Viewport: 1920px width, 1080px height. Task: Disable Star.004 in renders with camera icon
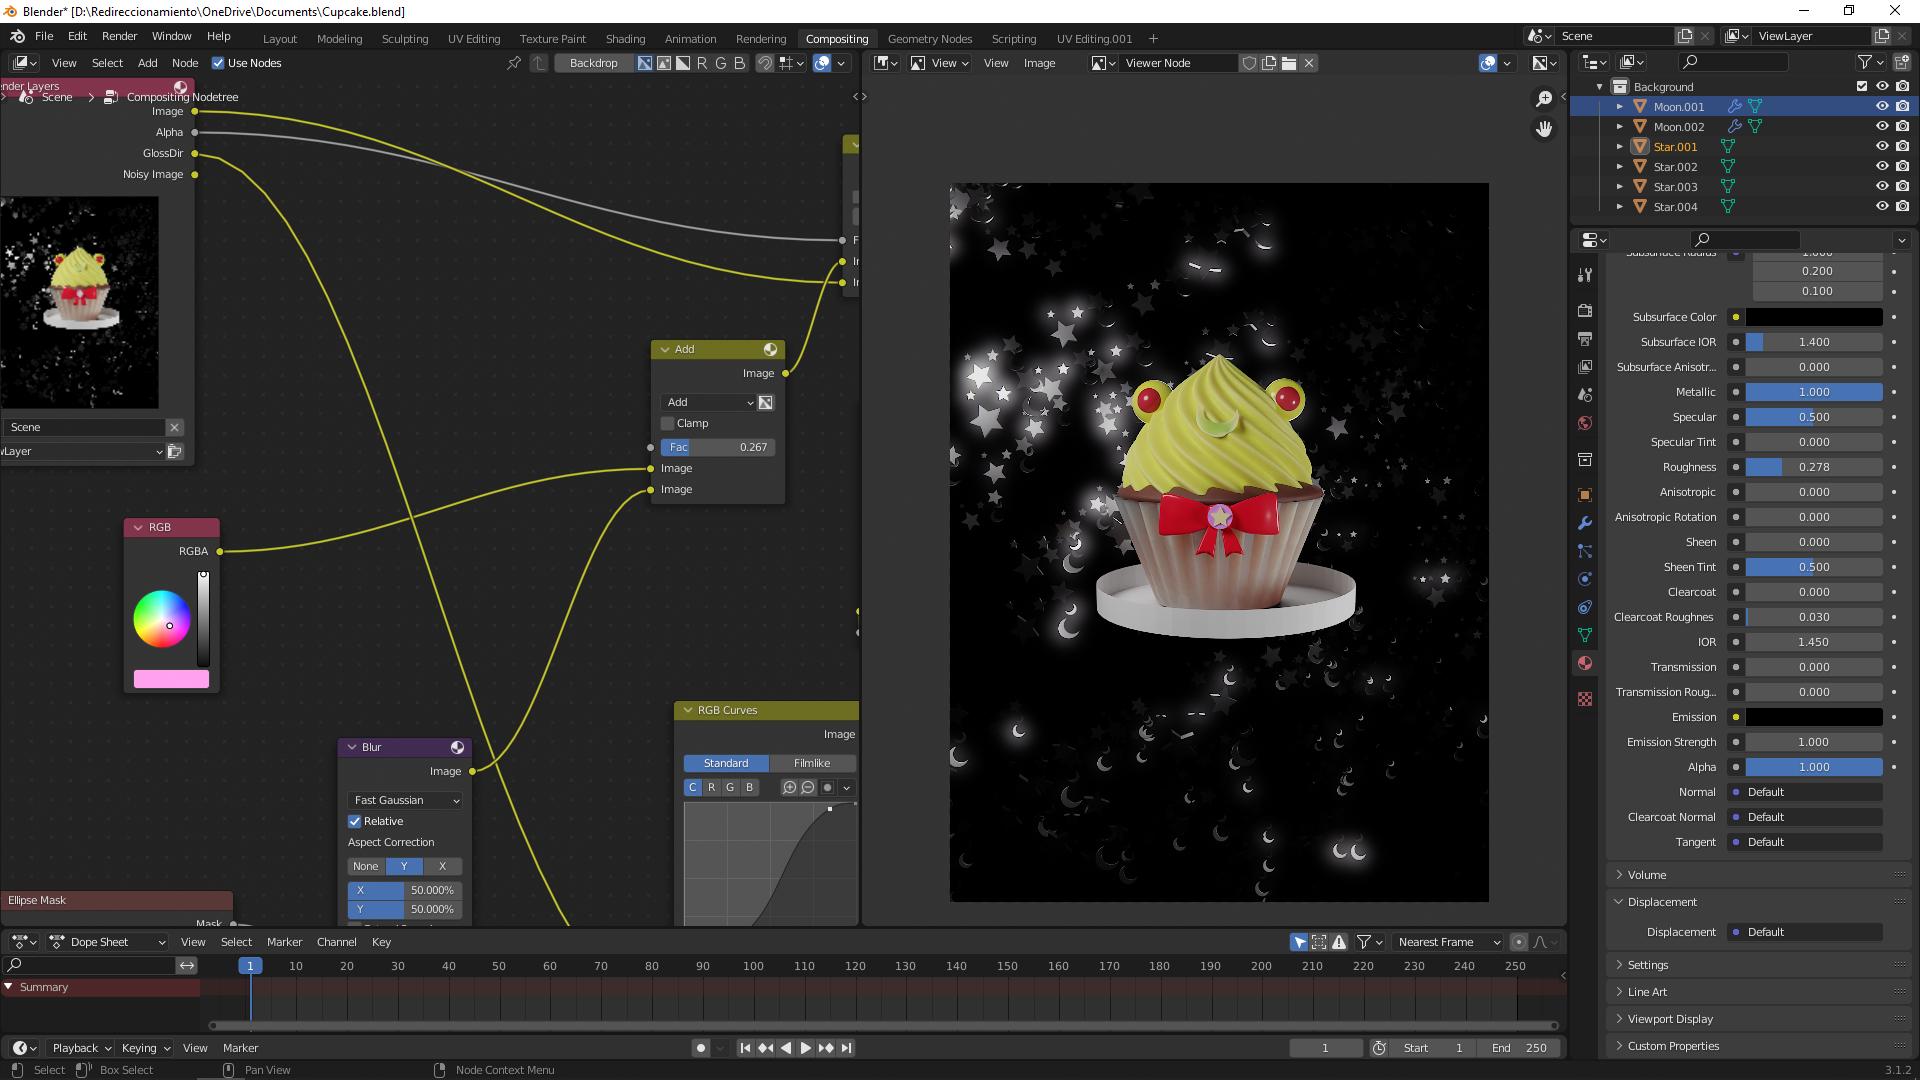pos(1902,206)
